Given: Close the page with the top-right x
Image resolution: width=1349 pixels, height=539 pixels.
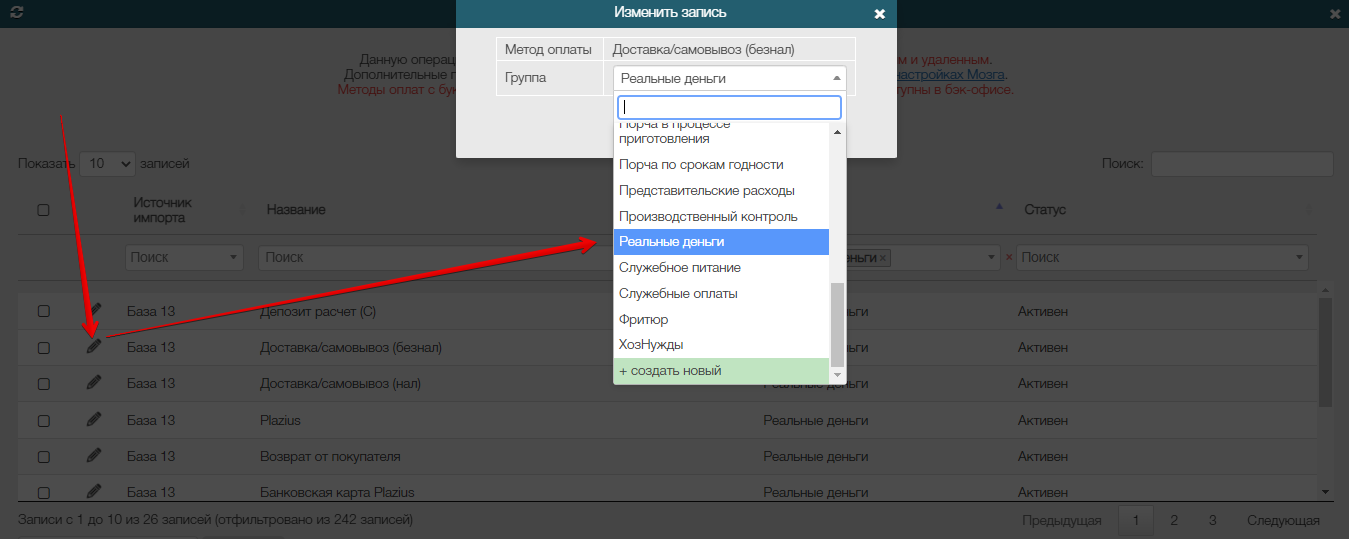Looking at the screenshot, I should pyautogui.click(x=1335, y=14).
